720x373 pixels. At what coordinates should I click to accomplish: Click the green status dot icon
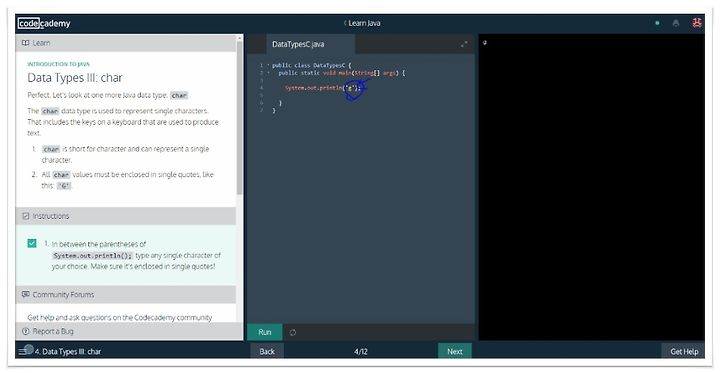click(658, 23)
